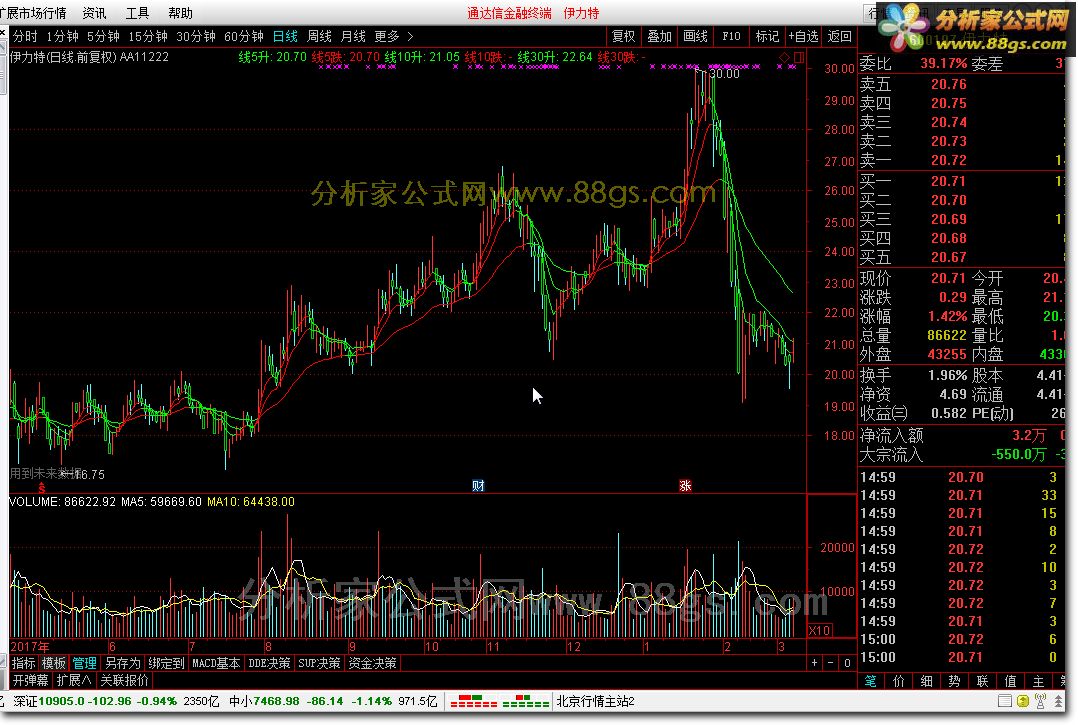Viewport: 1078px width, 725px height.
Task: Open the 帮助 menu
Action: (181, 13)
